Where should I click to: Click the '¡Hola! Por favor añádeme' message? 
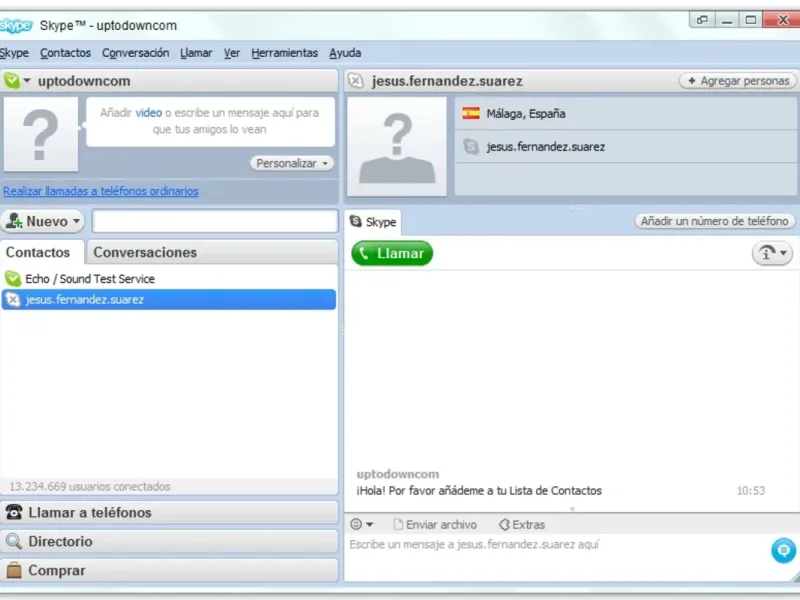coord(479,491)
